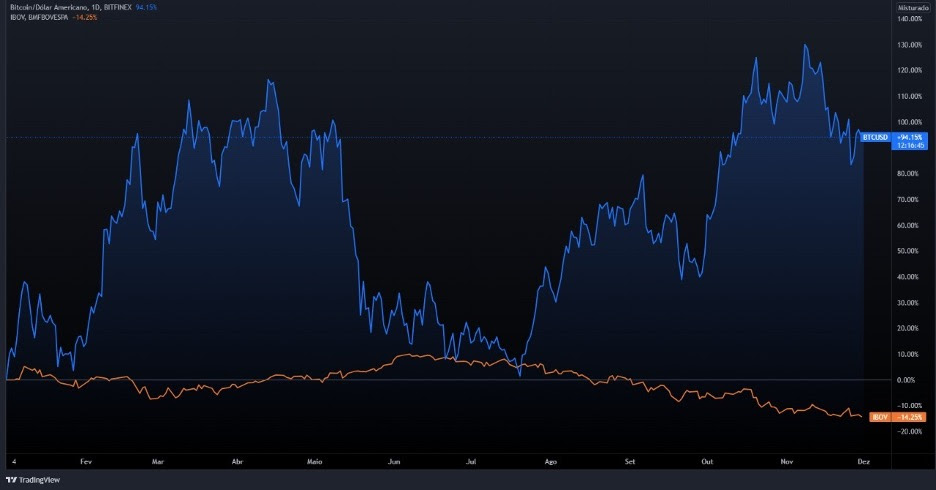Click the 80.00% level on price axis
The image size is (936, 490).
click(x=909, y=174)
